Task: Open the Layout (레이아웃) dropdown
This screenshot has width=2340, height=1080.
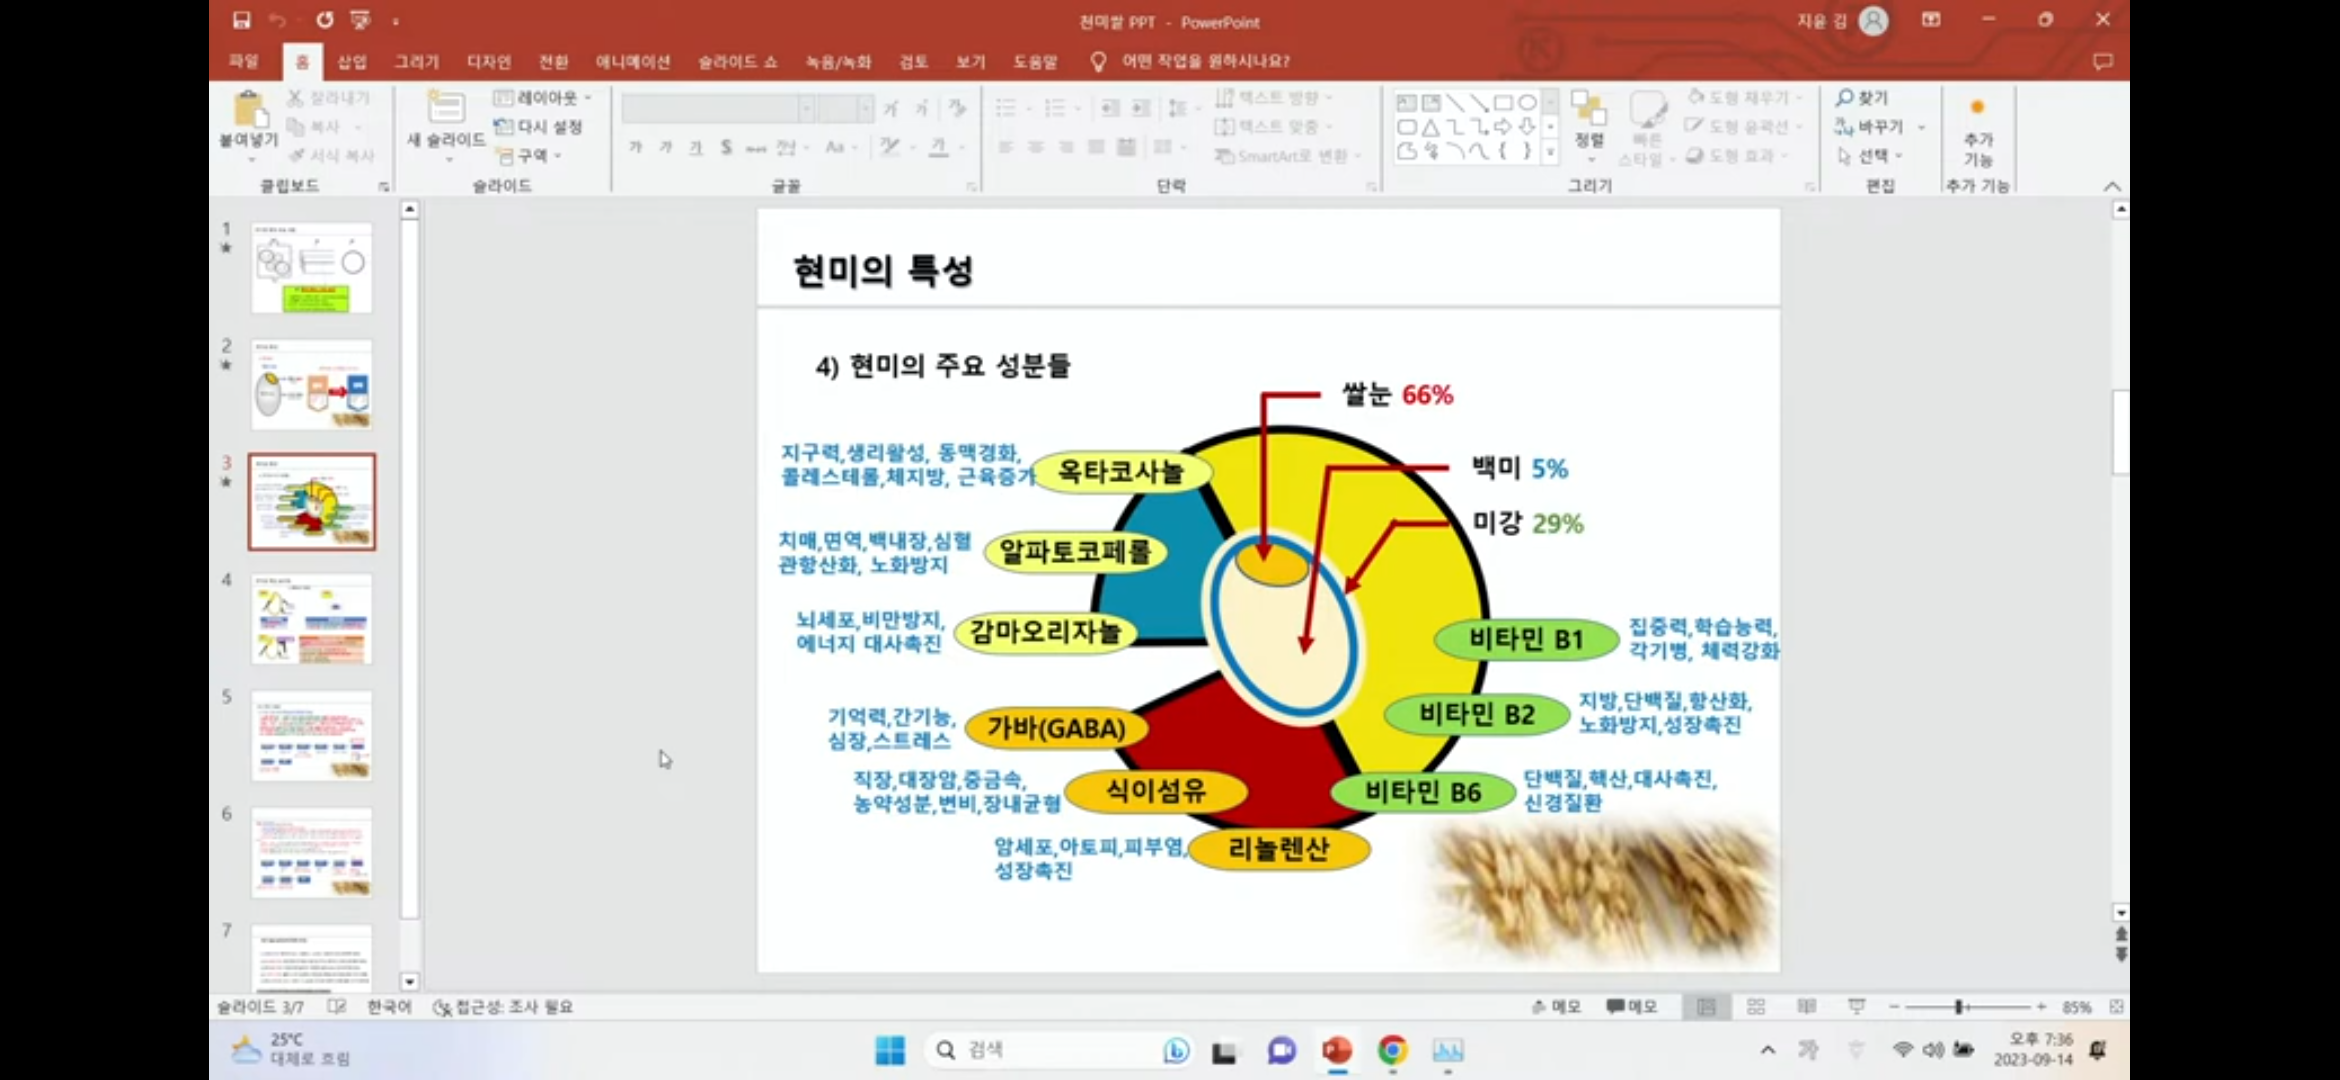Action: (543, 98)
